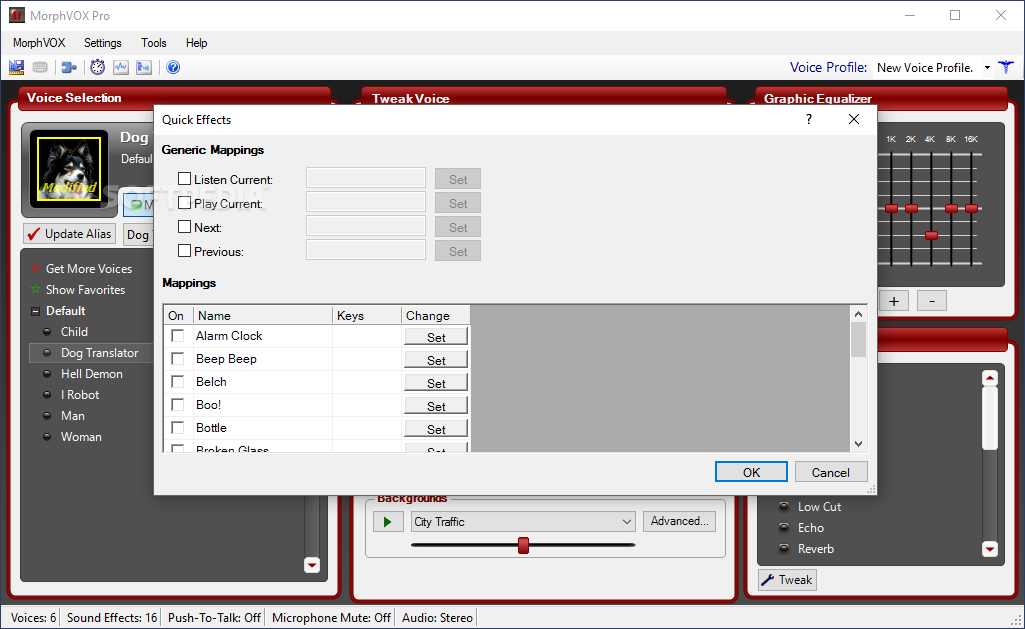Tick the Next mapping checkbox
Viewport: 1025px width, 629px height.
184,227
